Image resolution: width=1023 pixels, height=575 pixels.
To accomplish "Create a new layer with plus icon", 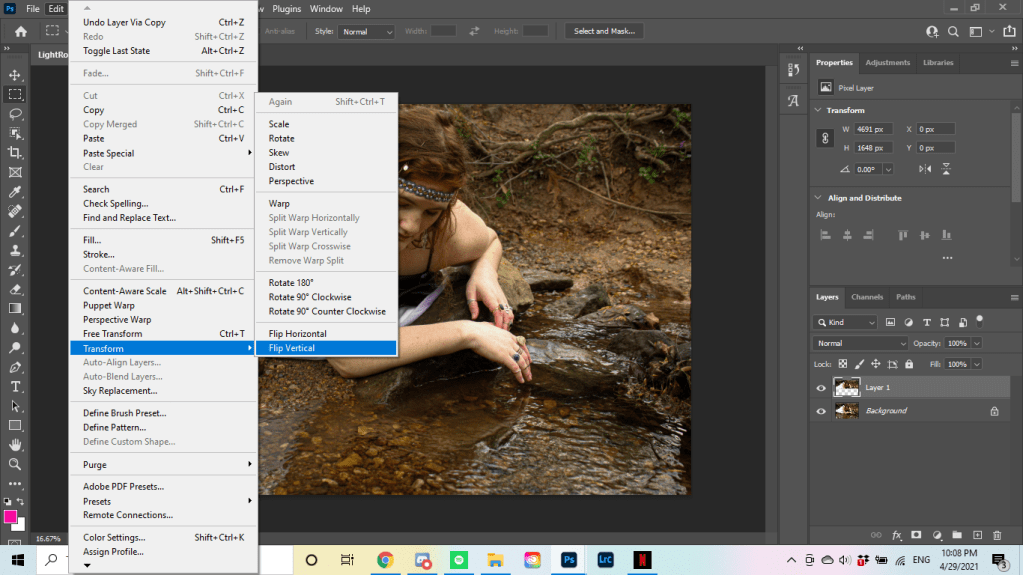I will pyautogui.click(x=977, y=535).
